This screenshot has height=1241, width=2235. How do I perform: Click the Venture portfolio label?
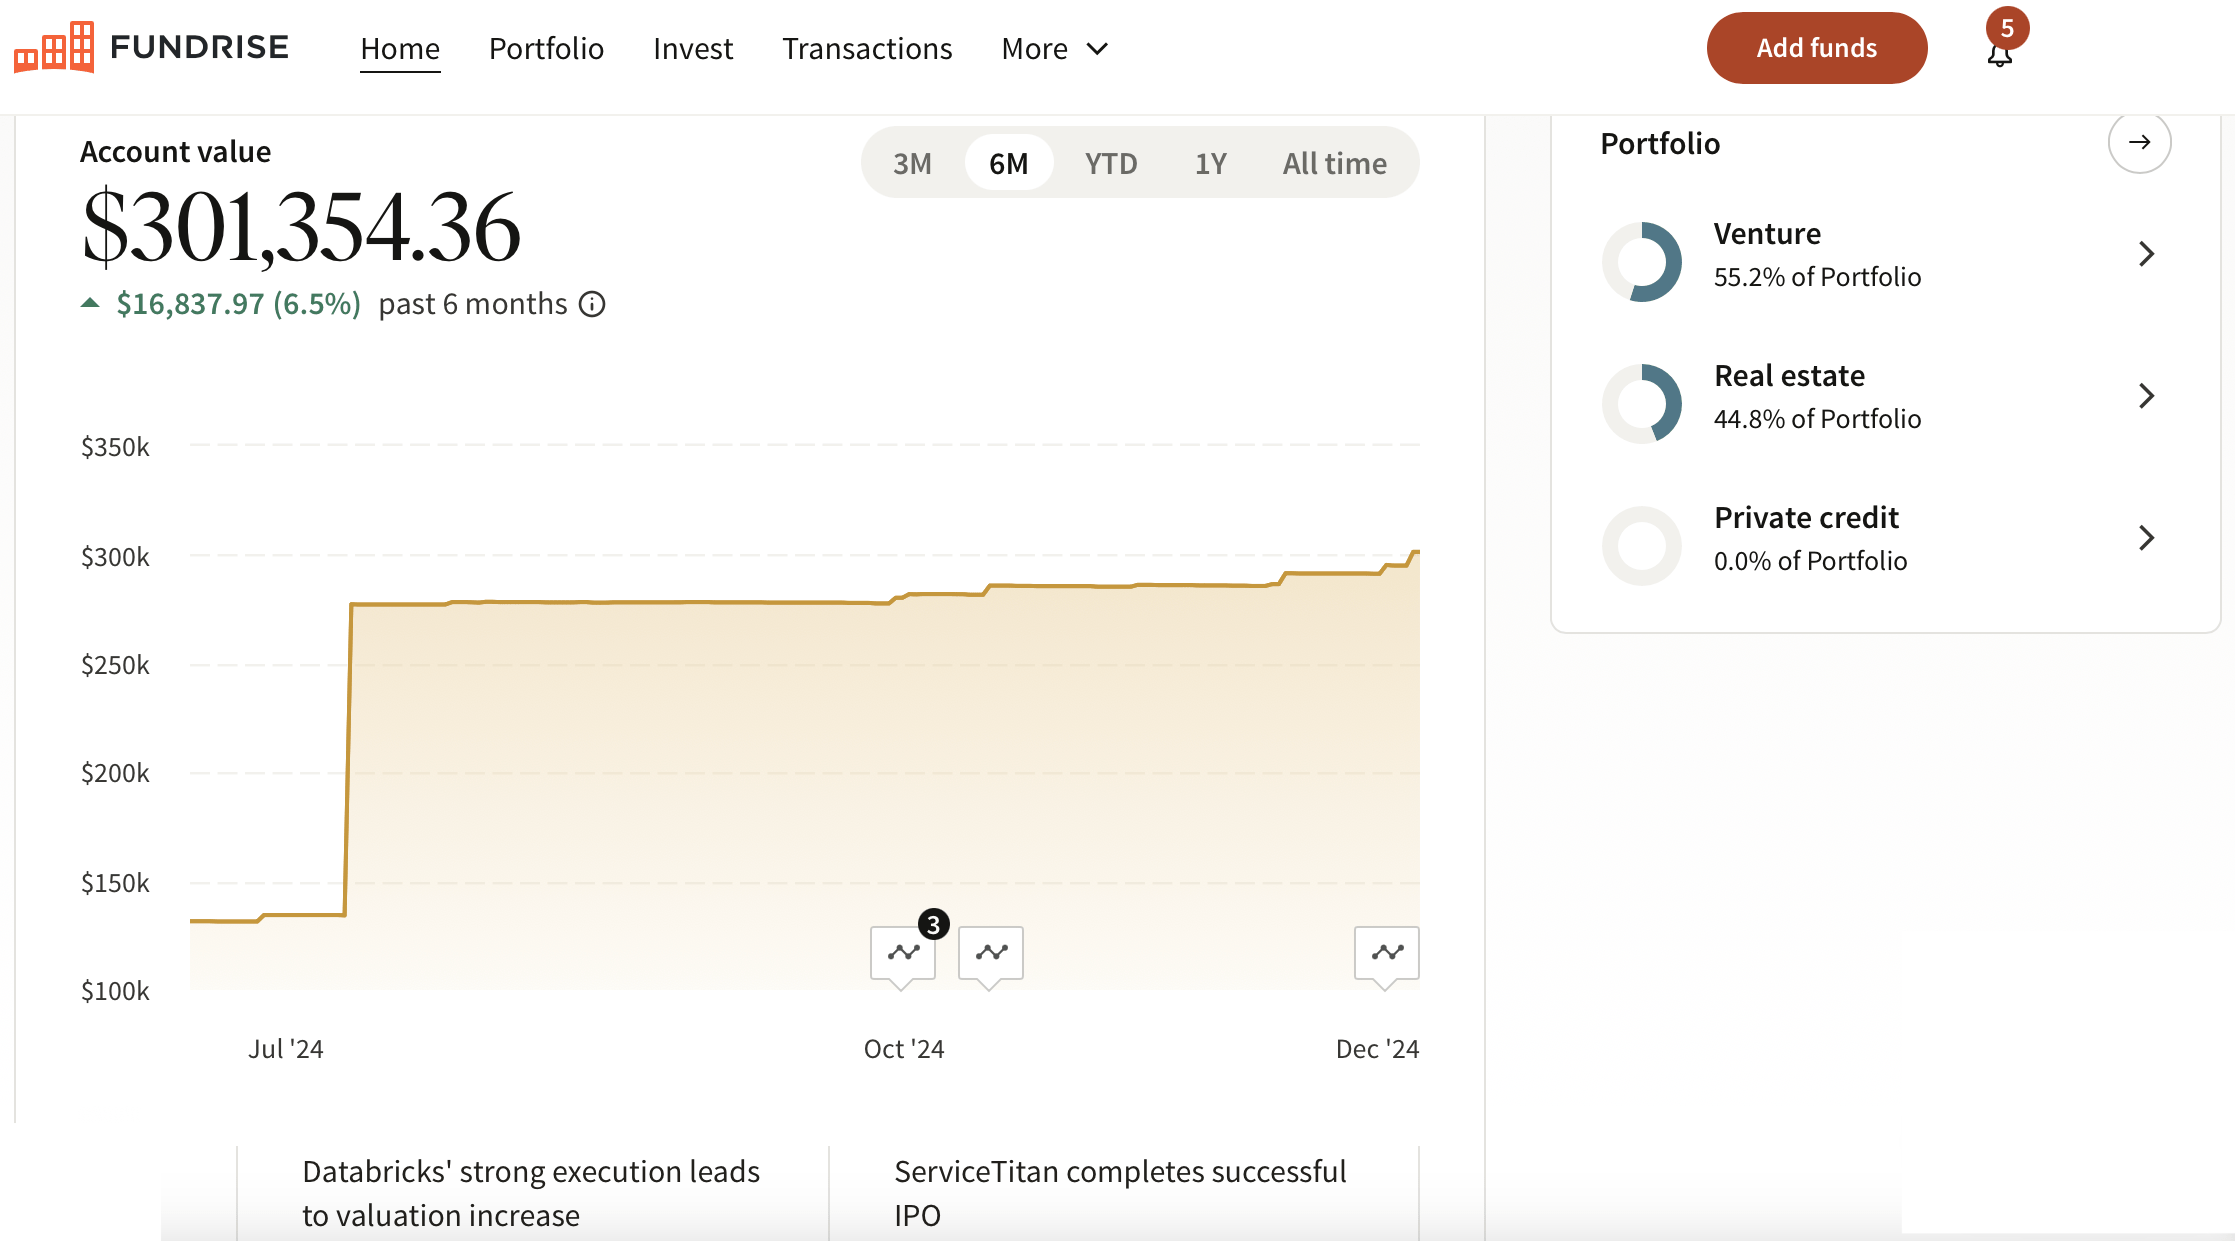(1767, 233)
